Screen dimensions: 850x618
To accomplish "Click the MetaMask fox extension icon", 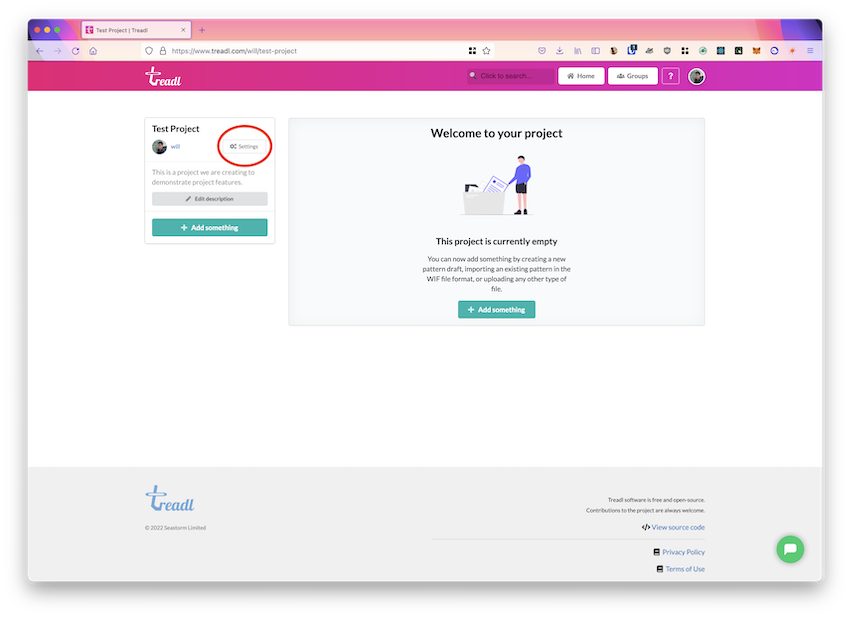I will tap(756, 51).
